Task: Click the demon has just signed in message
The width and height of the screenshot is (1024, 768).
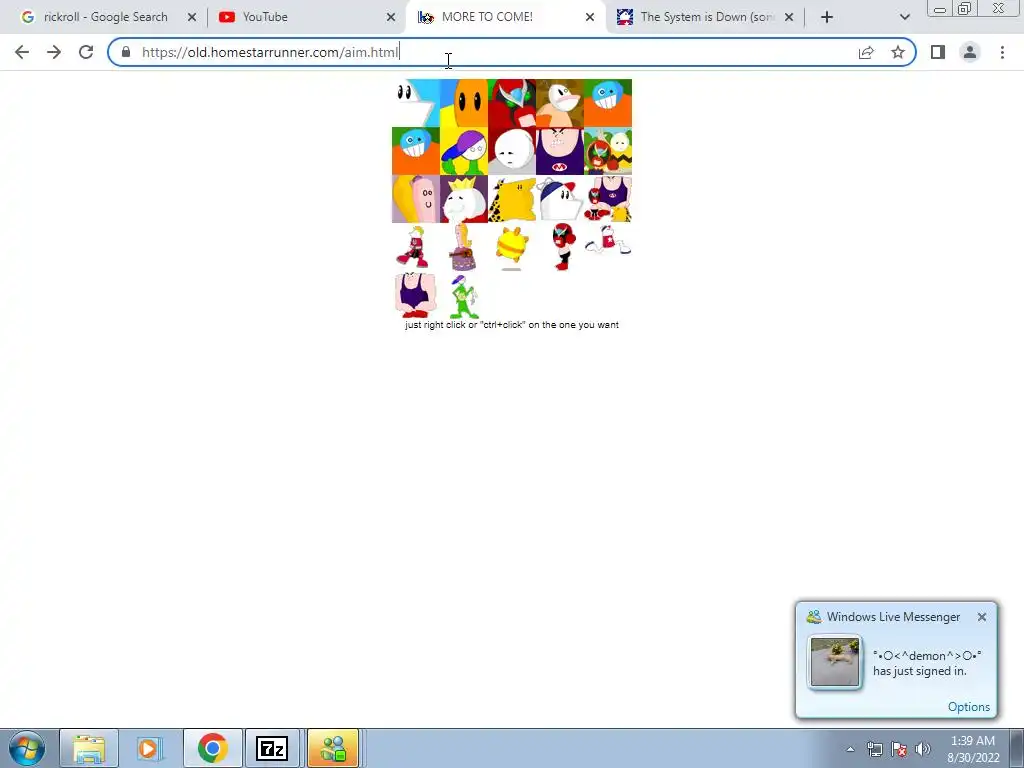Action: (927, 663)
